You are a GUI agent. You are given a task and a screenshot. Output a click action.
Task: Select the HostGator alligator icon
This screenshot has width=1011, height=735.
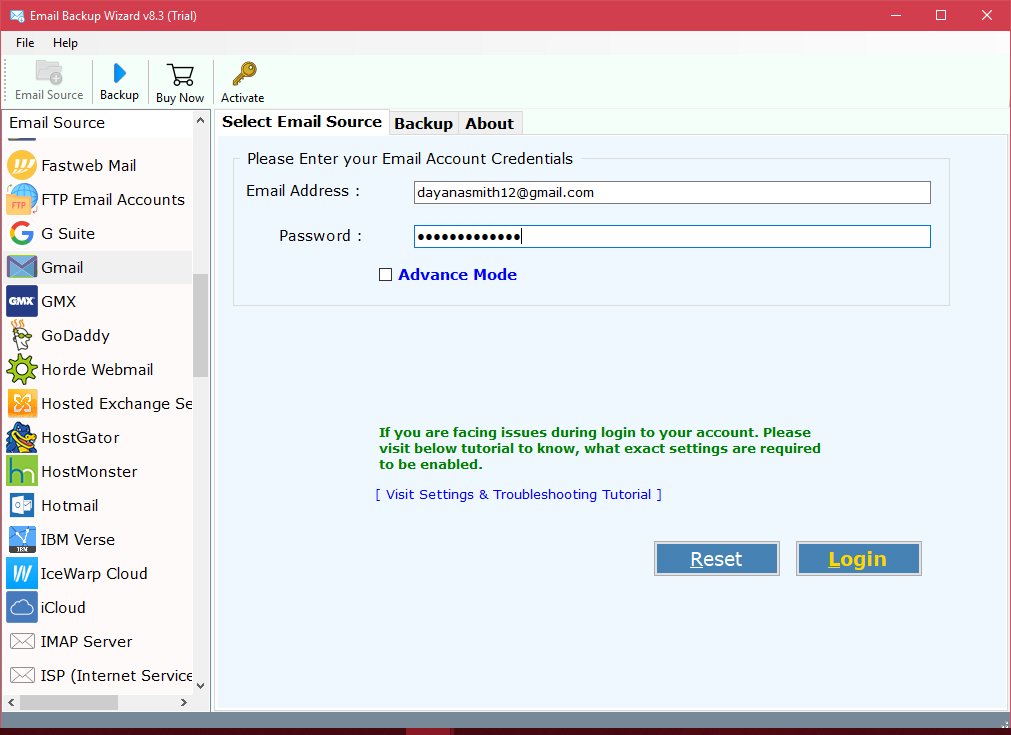[21, 438]
